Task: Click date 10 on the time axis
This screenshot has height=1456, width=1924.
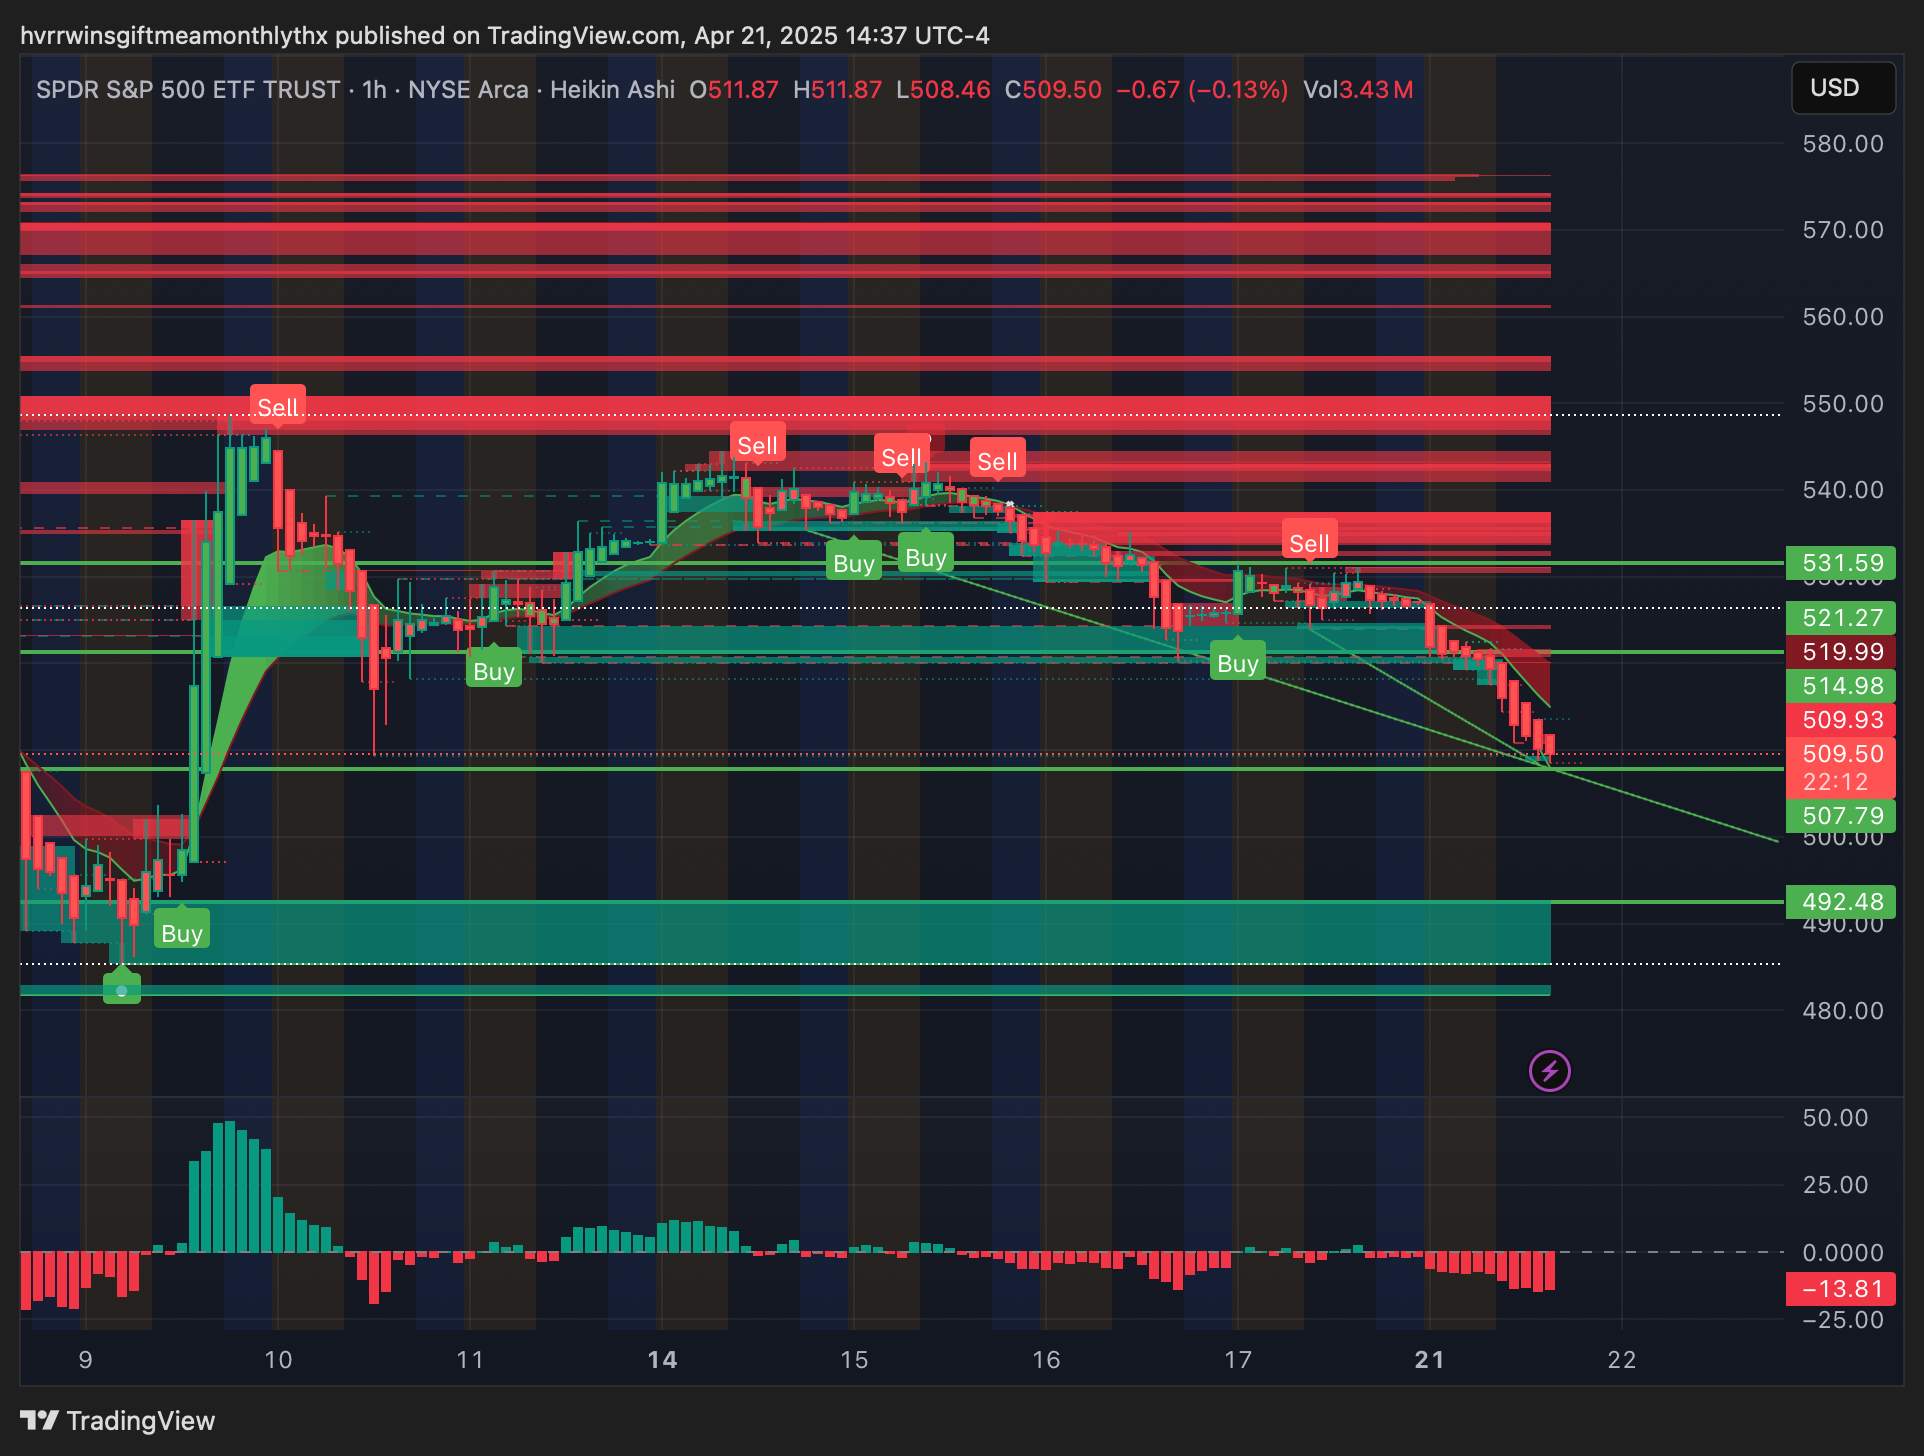Action: (x=278, y=1360)
